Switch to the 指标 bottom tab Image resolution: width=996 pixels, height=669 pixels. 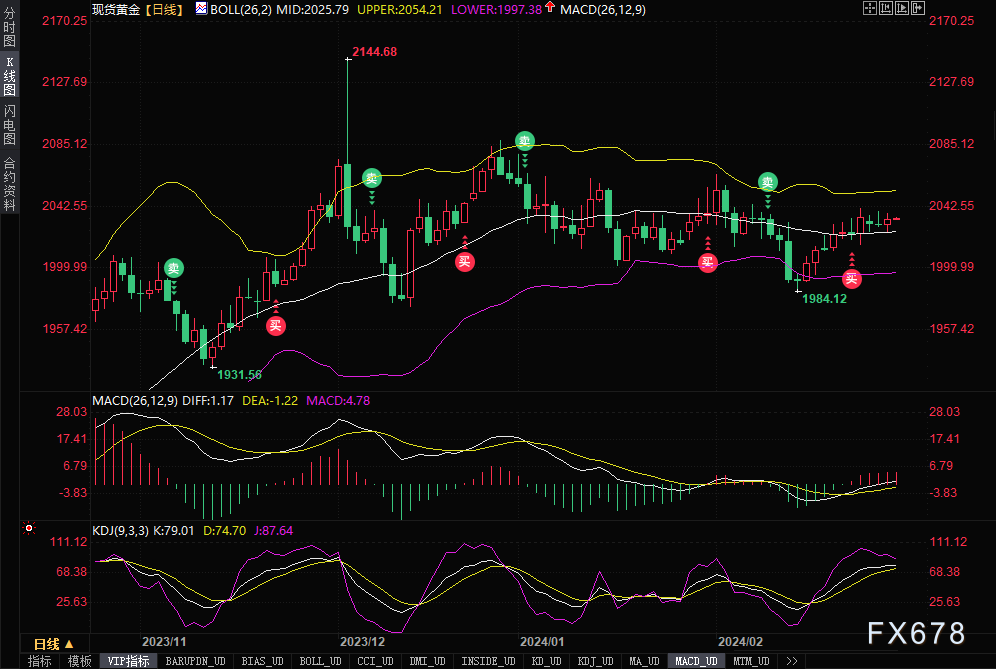tap(39, 661)
